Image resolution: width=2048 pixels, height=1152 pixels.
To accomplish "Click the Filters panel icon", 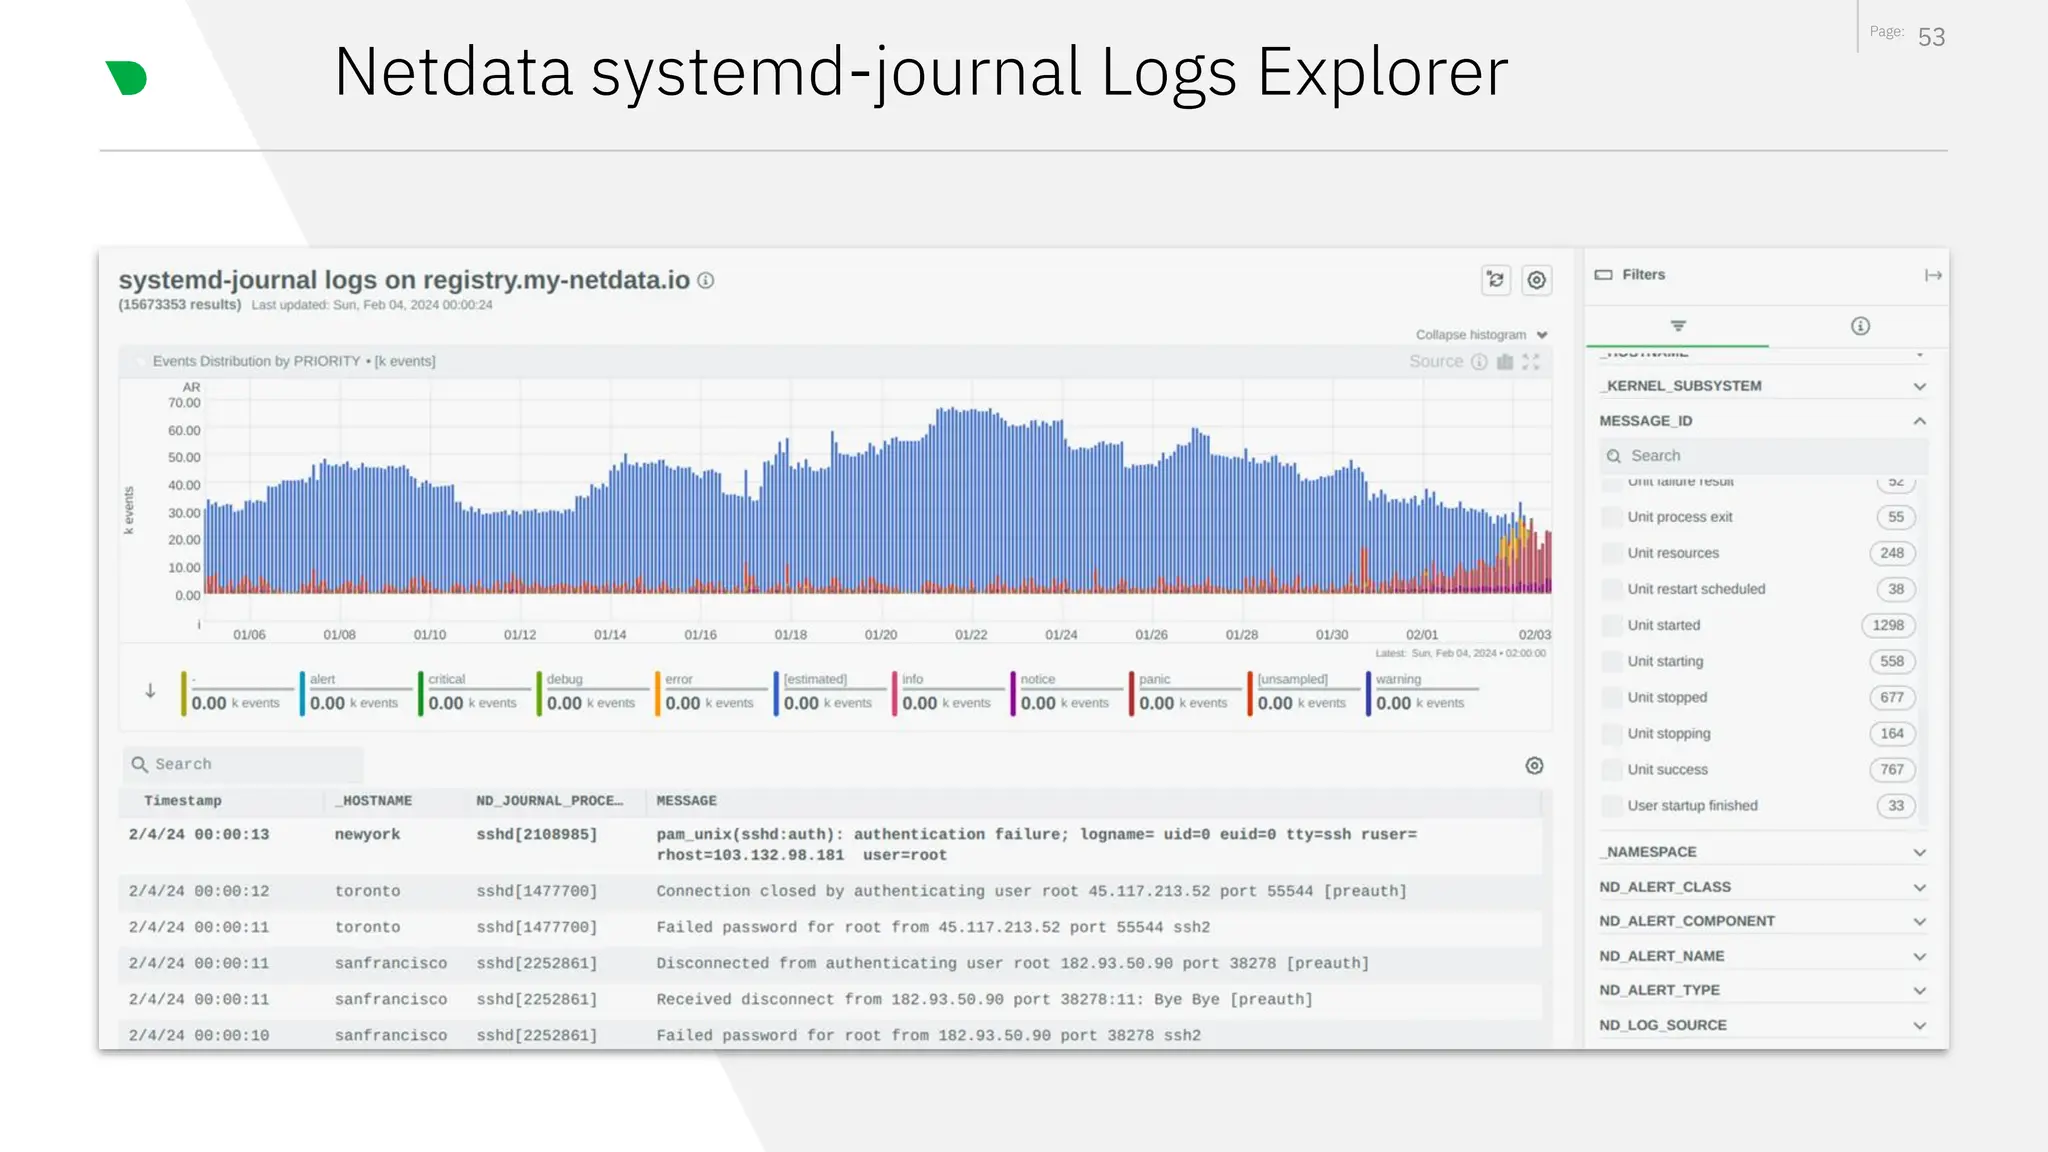I will point(1604,275).
